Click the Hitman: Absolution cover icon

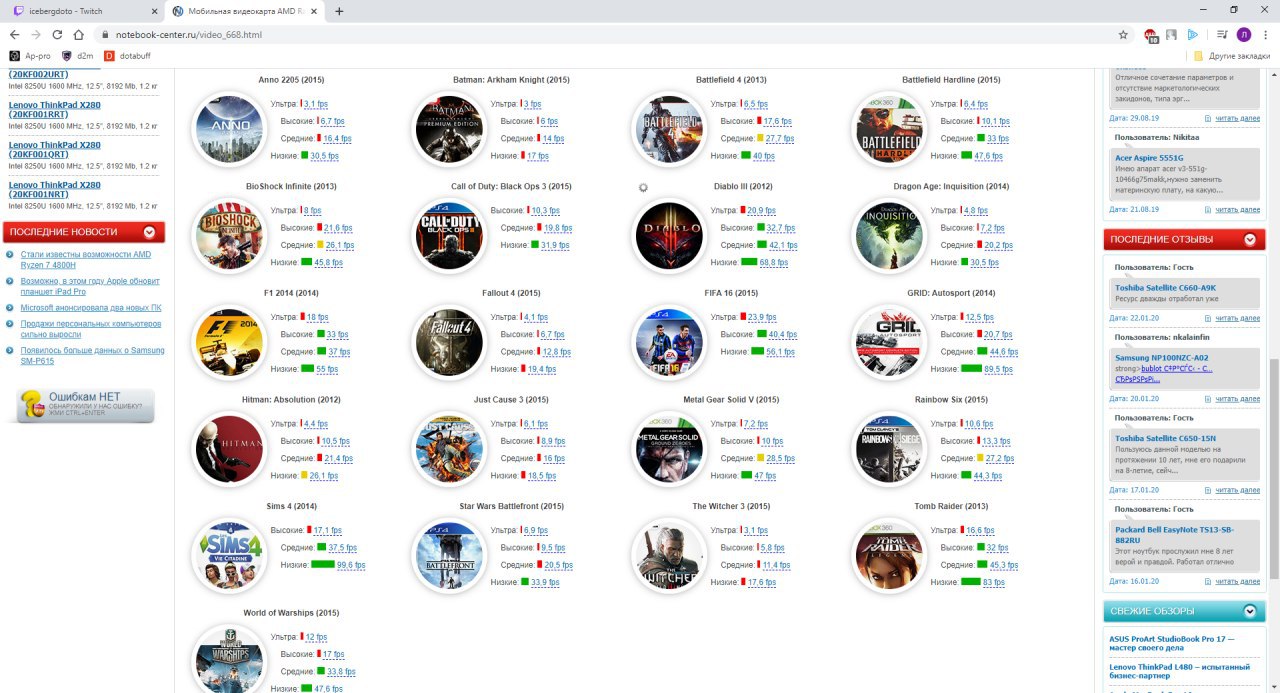click(229, 449)
